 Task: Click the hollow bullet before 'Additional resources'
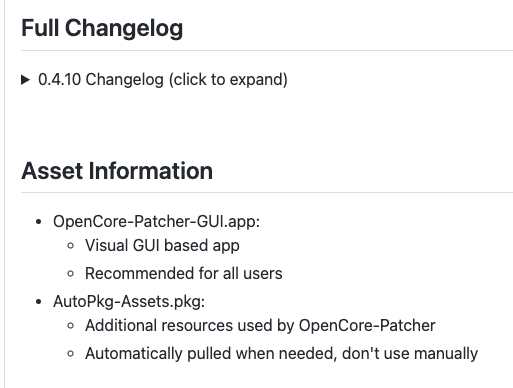coord(70,326)
